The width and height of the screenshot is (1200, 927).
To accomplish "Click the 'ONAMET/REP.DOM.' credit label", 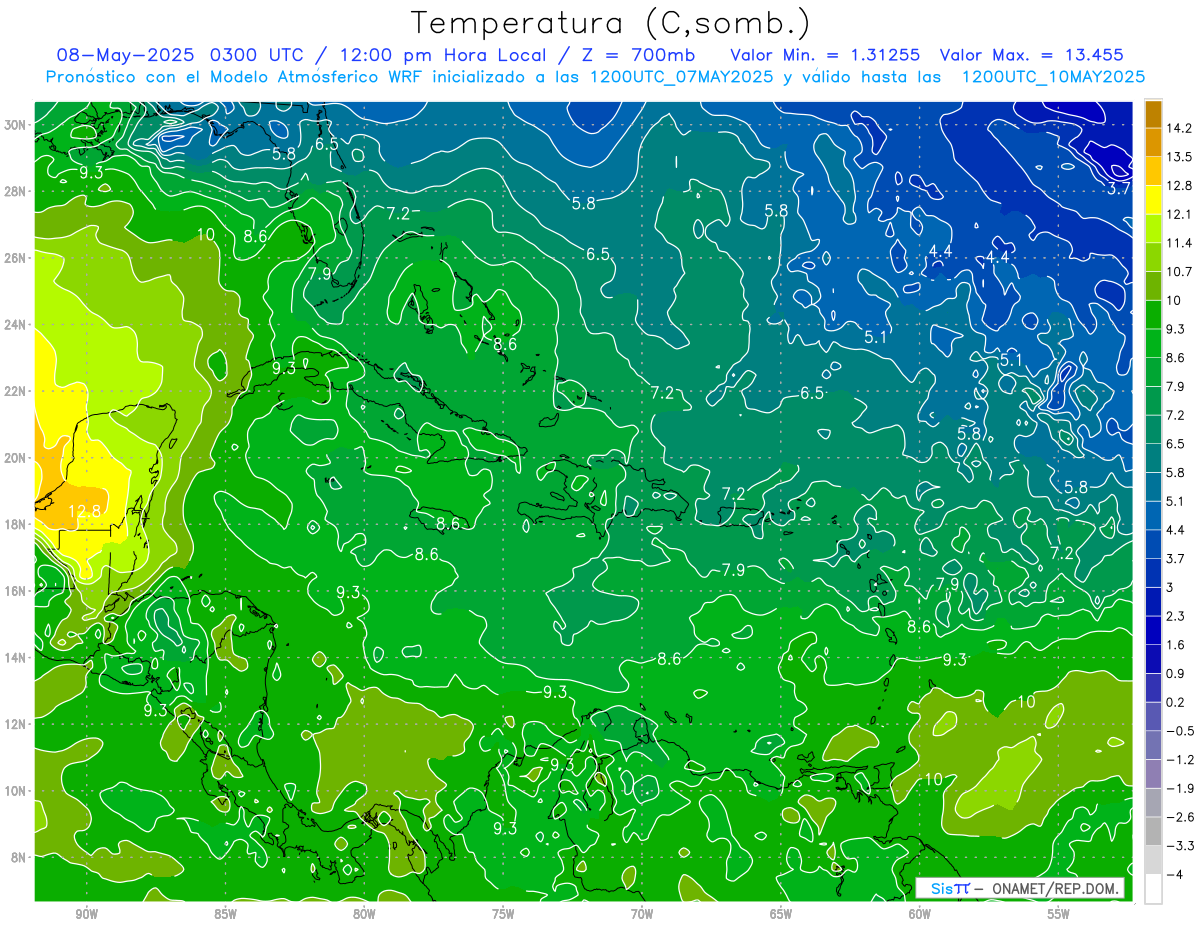I will click(1055, 888).
